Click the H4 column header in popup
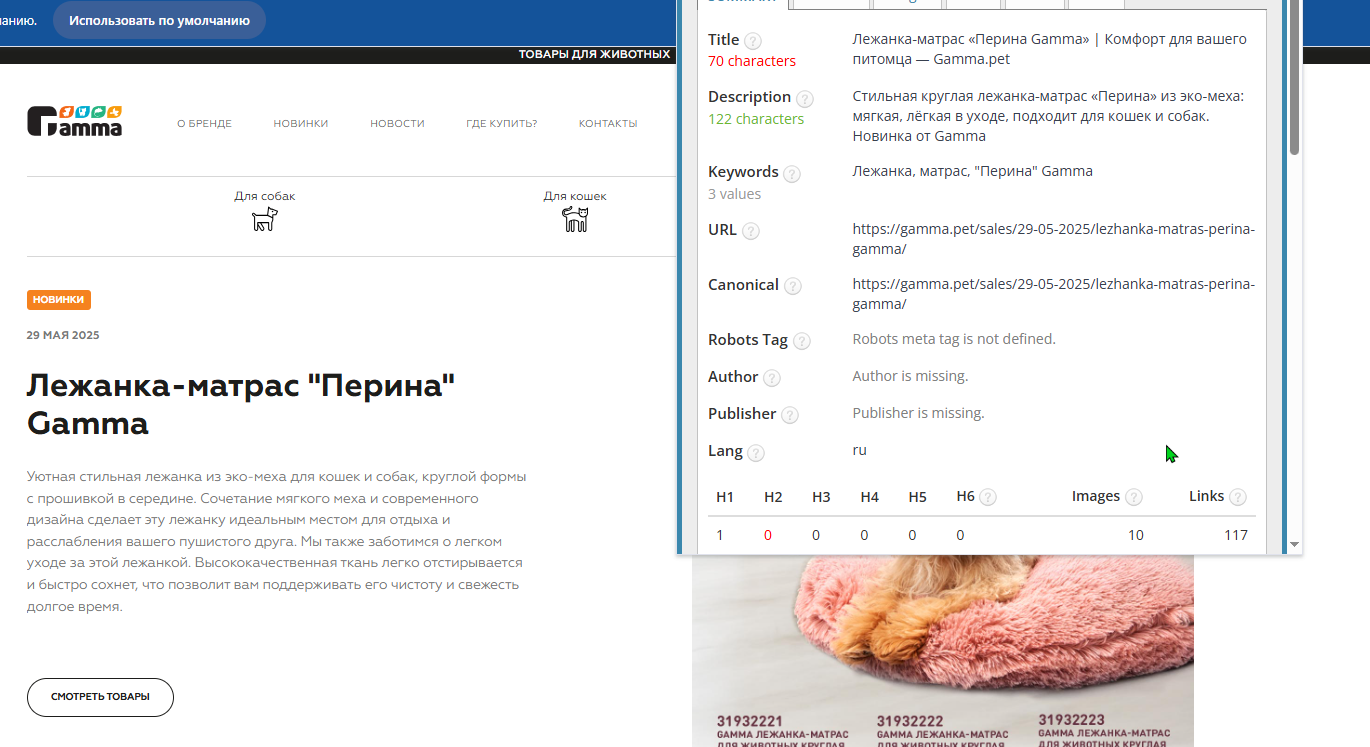1370x747 pixels. pyautogui.click(x=869, y=497)
